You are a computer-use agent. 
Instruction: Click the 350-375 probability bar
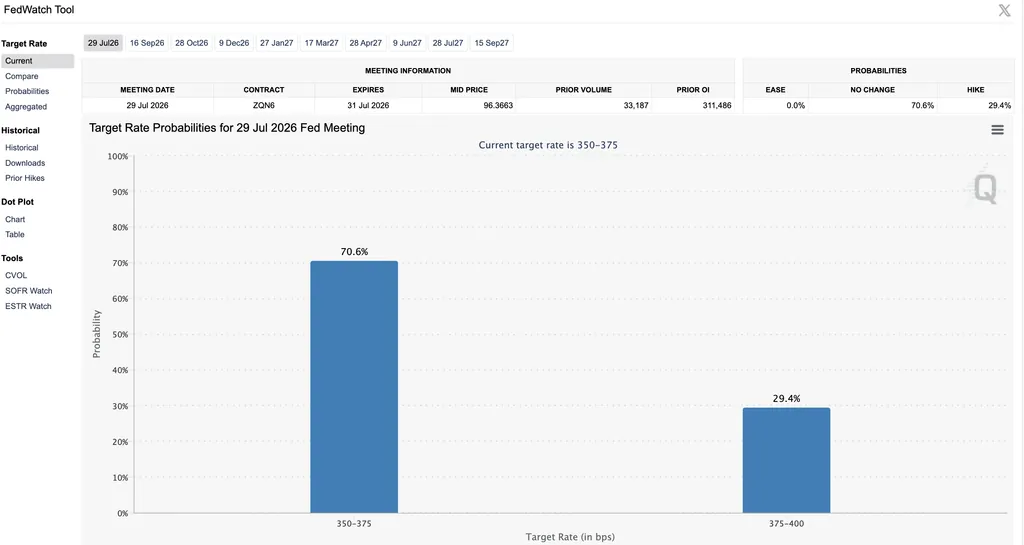pos(354,387)
